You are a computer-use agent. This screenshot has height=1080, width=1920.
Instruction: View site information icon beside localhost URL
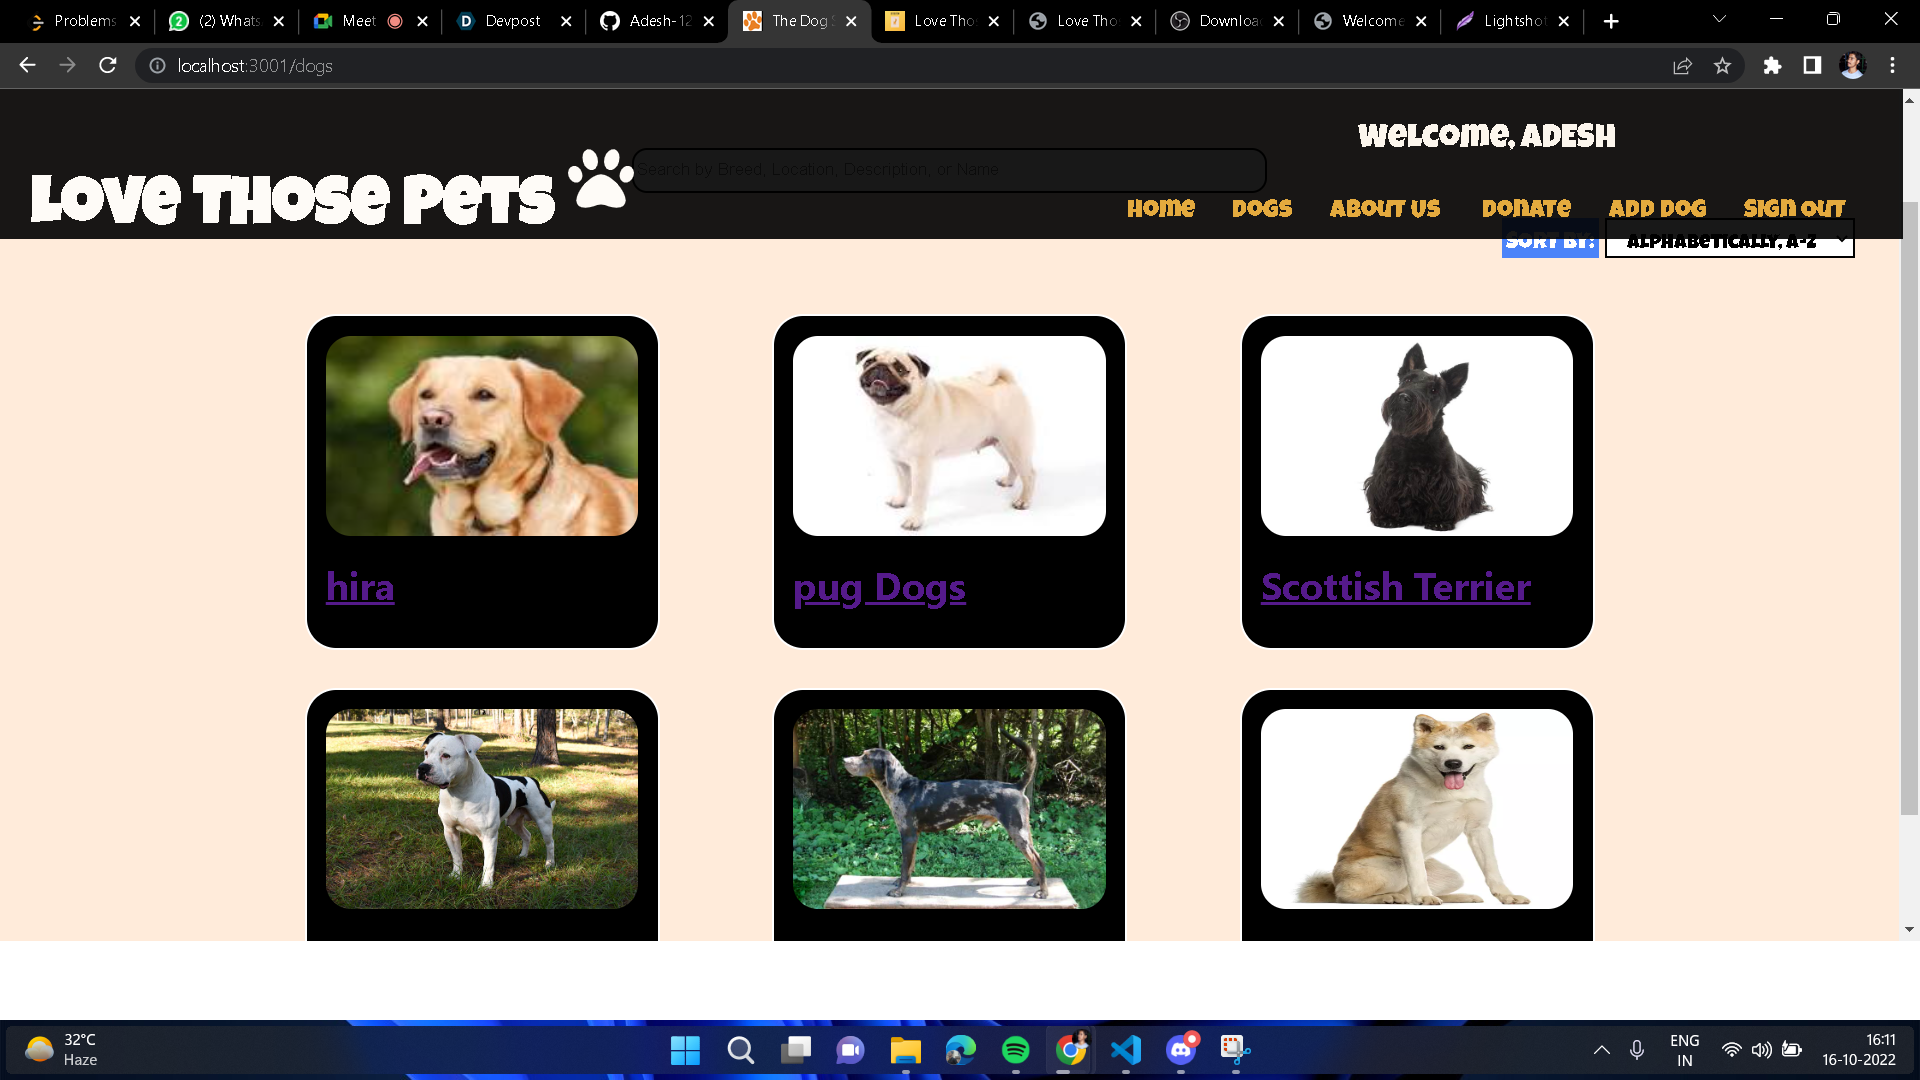157,66
